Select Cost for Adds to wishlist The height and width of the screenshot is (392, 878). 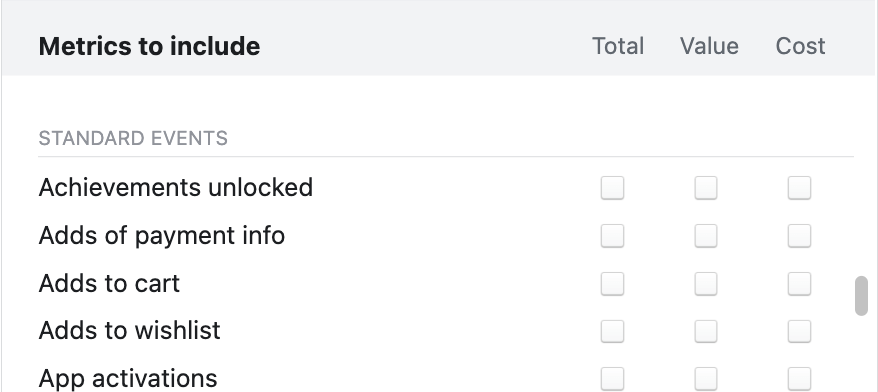[799, 332]
